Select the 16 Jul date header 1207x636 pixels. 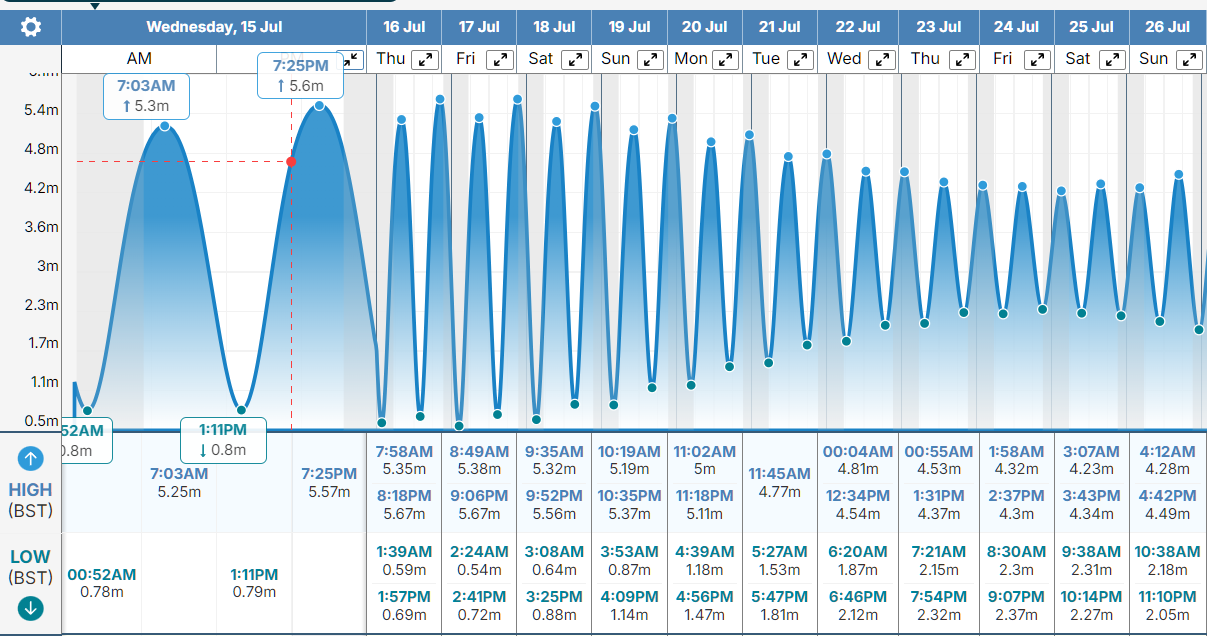[404, 27]
